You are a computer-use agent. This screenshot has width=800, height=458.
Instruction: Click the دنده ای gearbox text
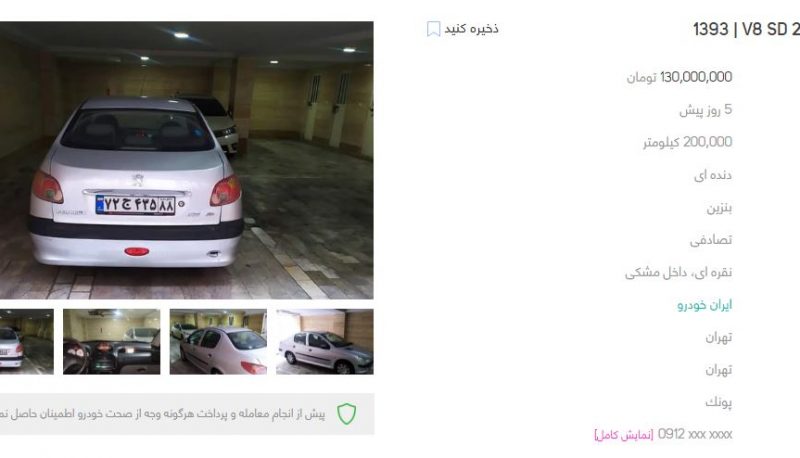pyautogui.click(x=713, y=175)
